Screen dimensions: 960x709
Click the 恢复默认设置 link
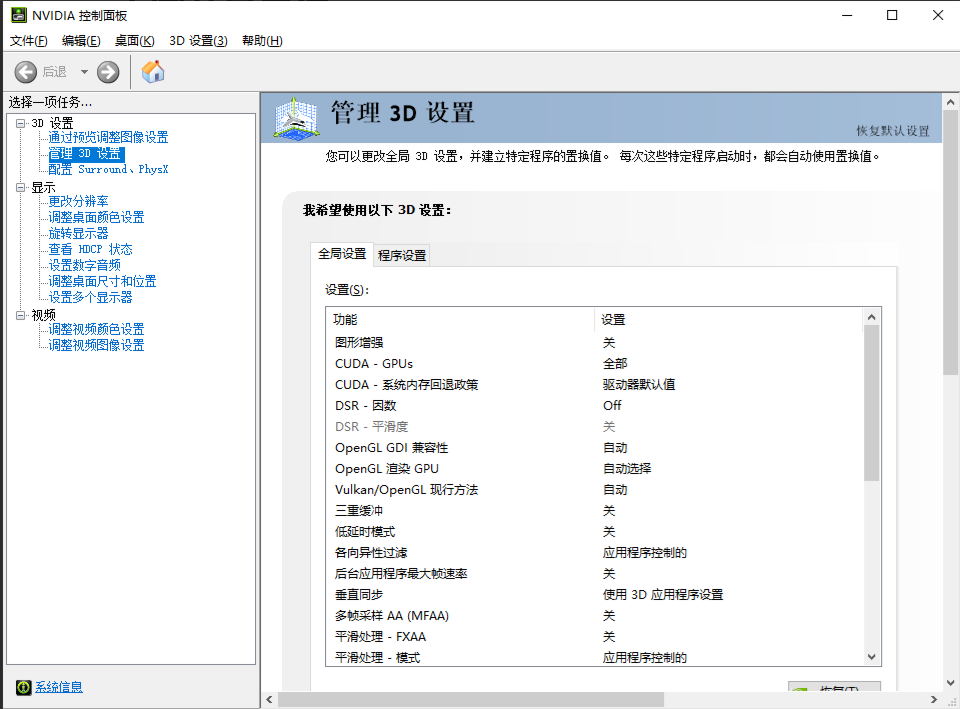coord(892,131)
